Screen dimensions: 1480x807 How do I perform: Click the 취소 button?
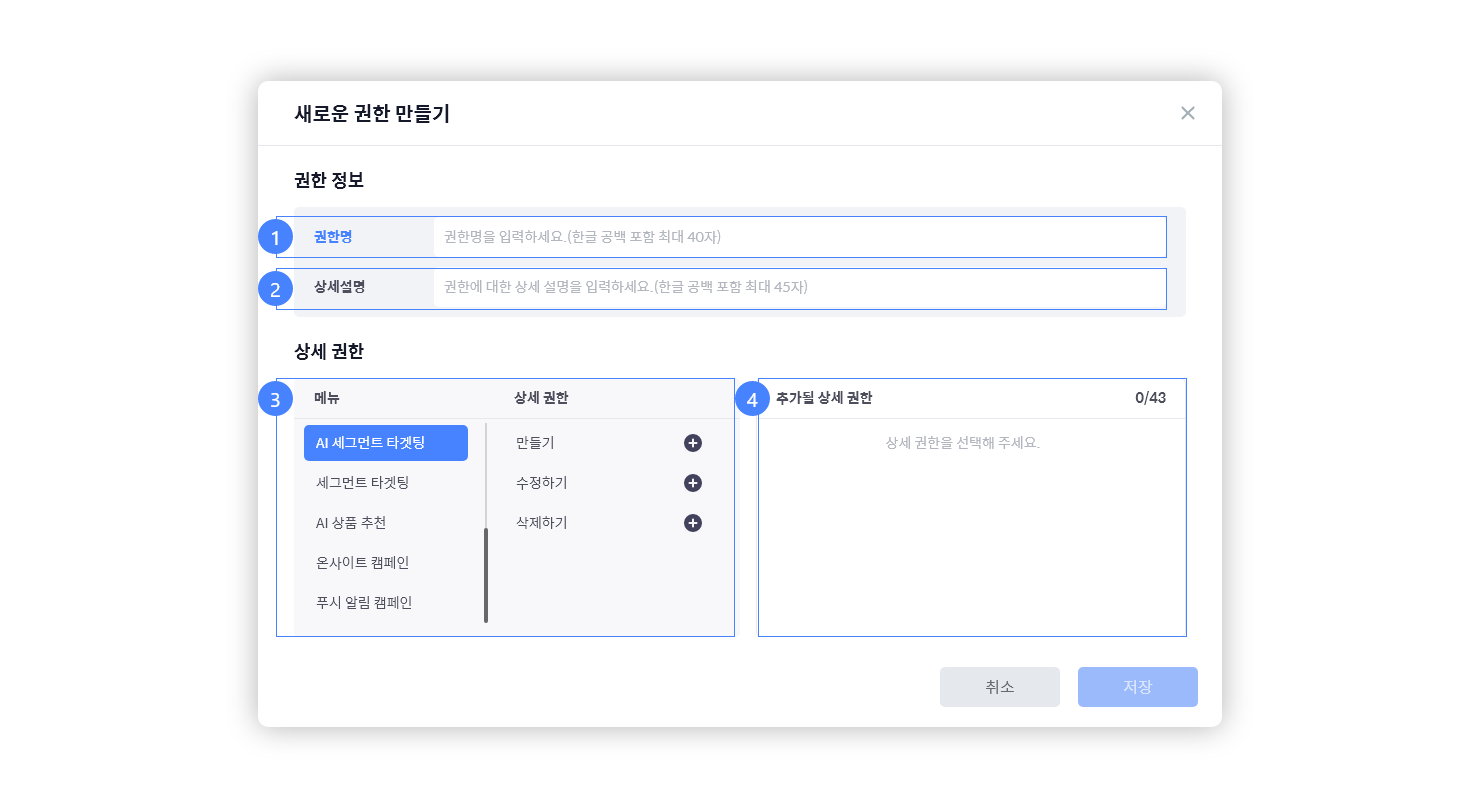[999, 687]
